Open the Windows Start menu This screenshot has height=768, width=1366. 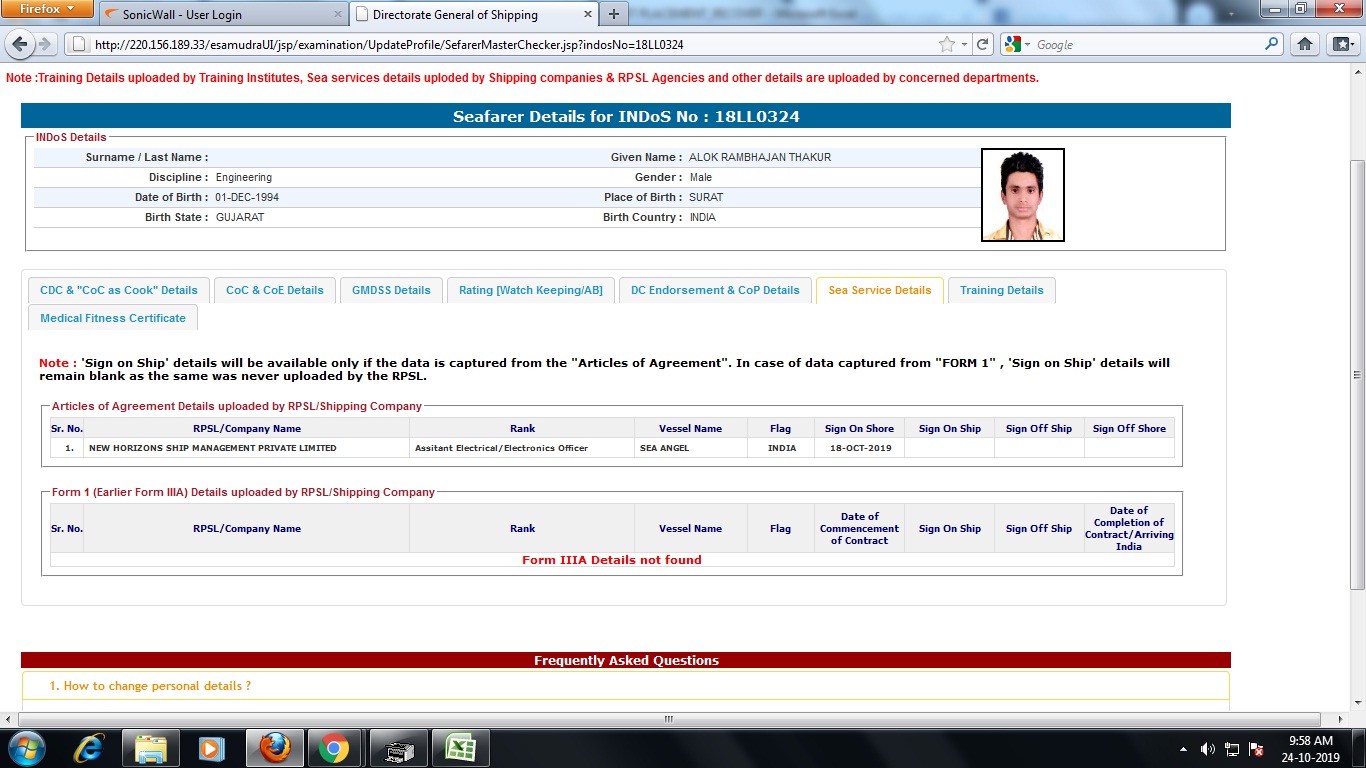[25, 748]
